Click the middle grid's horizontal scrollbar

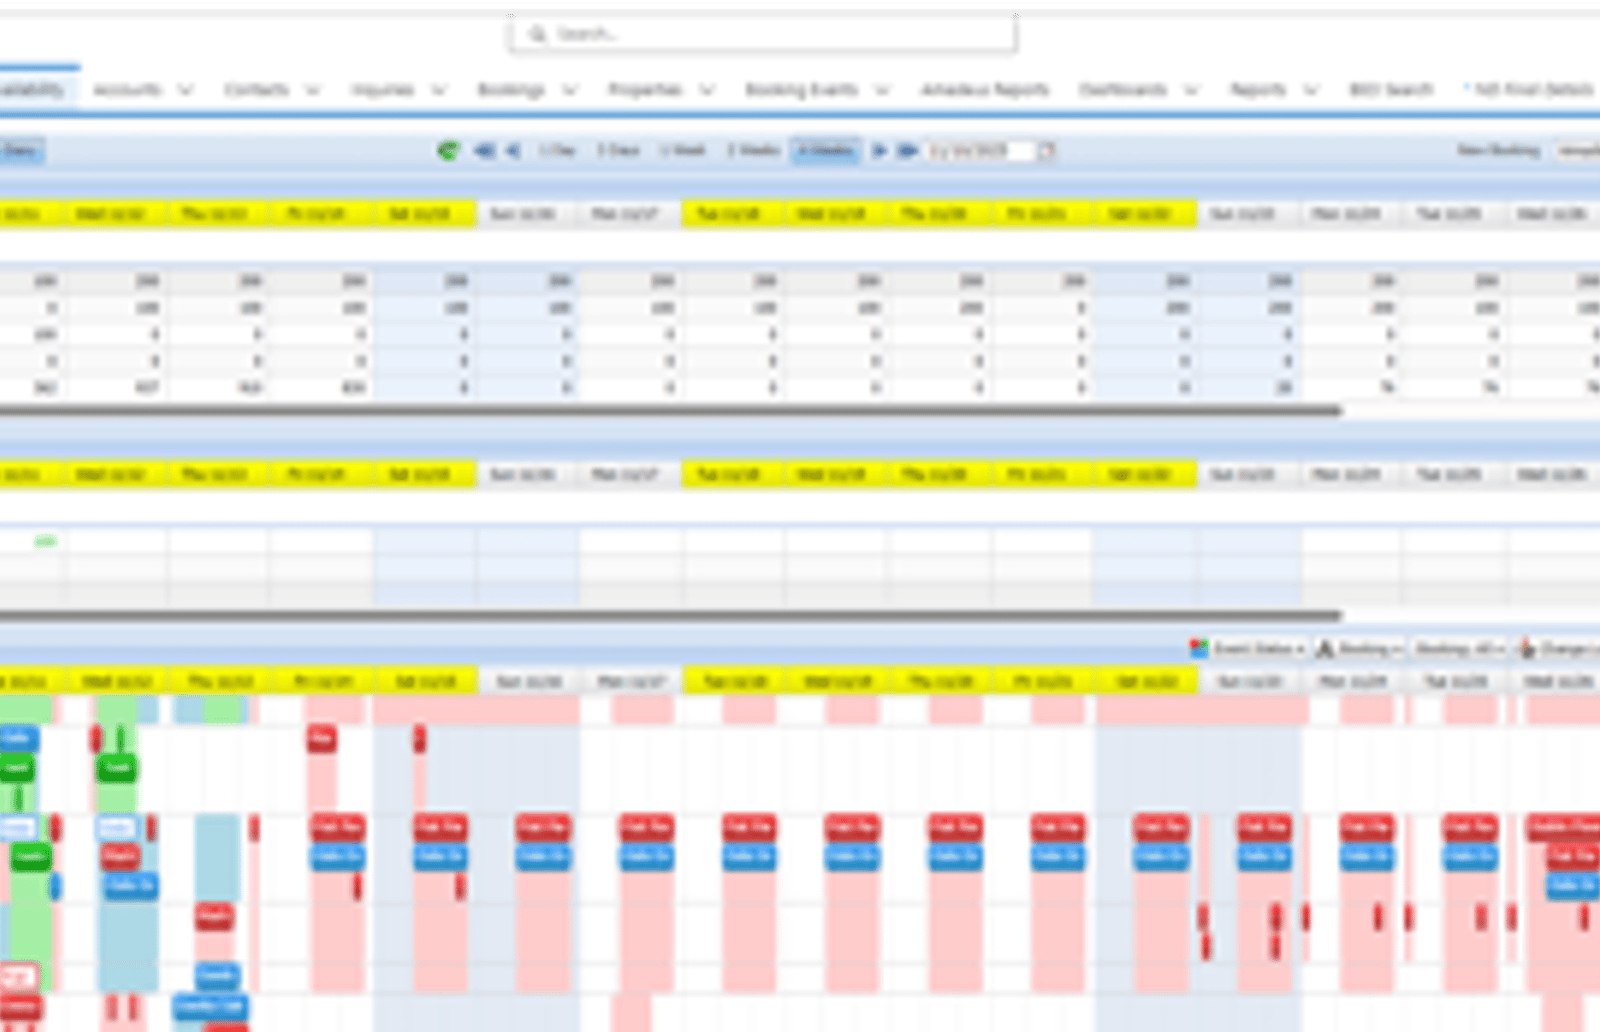click(x=670, y=616)
